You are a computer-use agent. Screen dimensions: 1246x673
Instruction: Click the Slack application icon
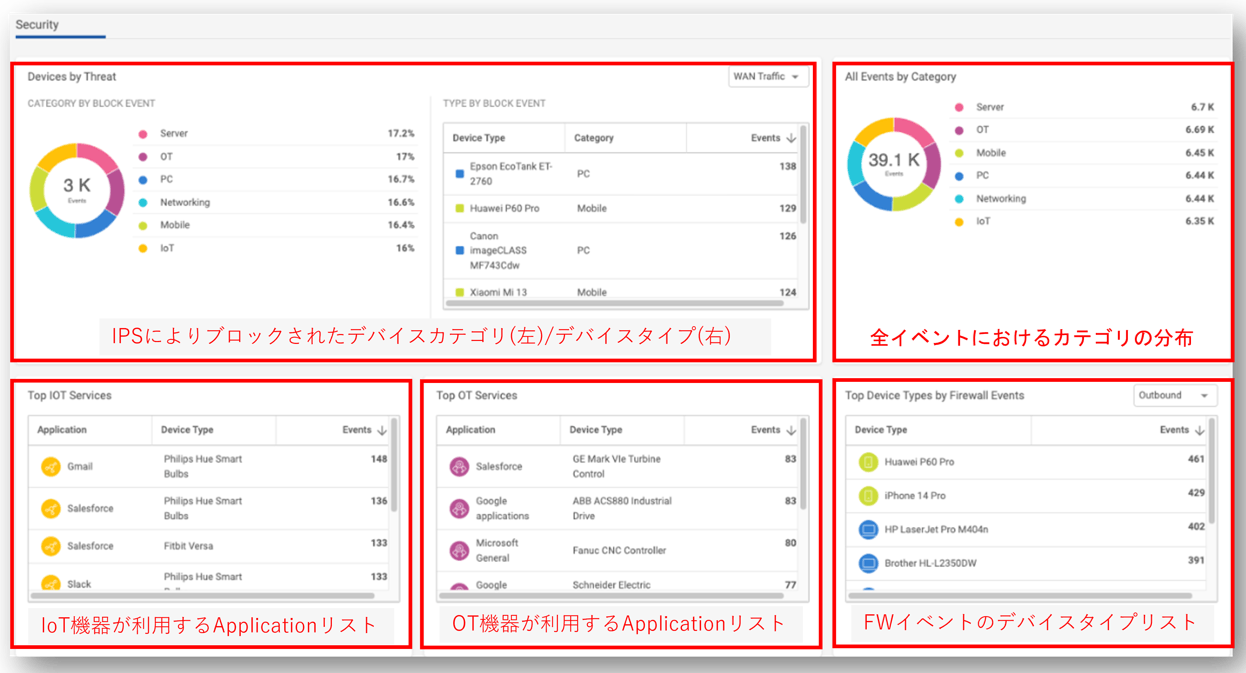tap(51, 583)
